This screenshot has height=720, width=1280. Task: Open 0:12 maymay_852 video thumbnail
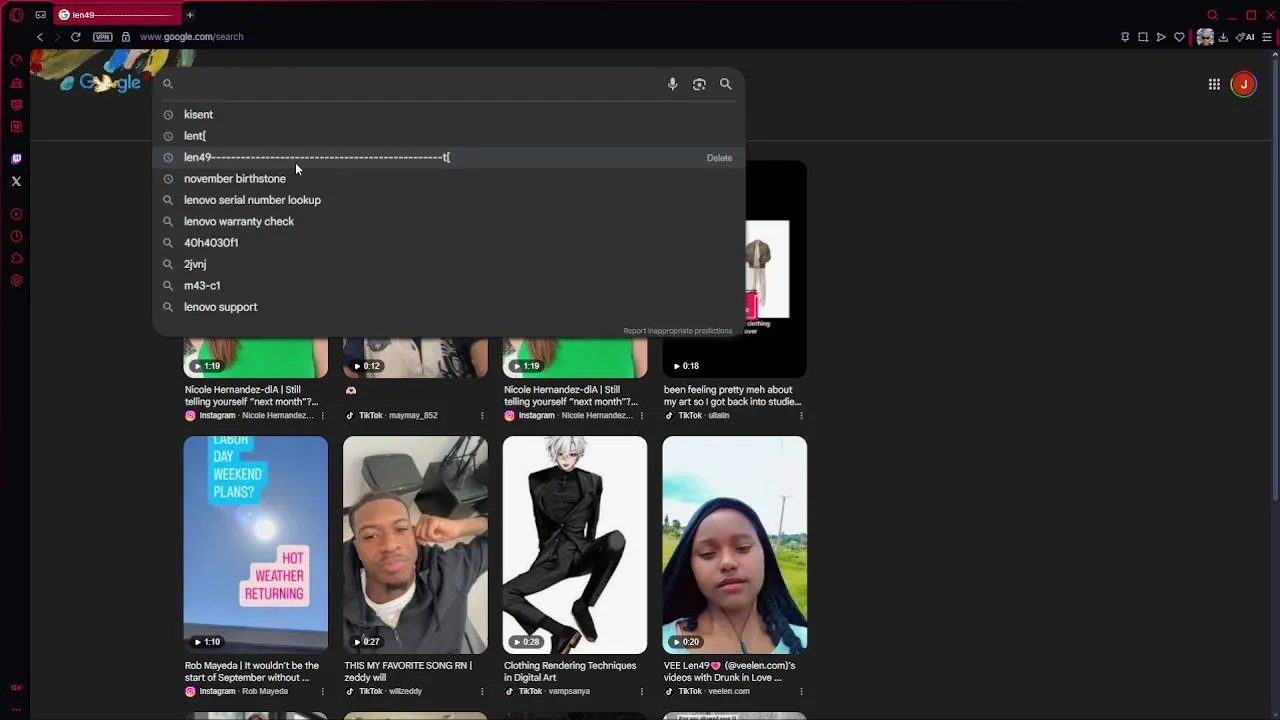point(415,358)
